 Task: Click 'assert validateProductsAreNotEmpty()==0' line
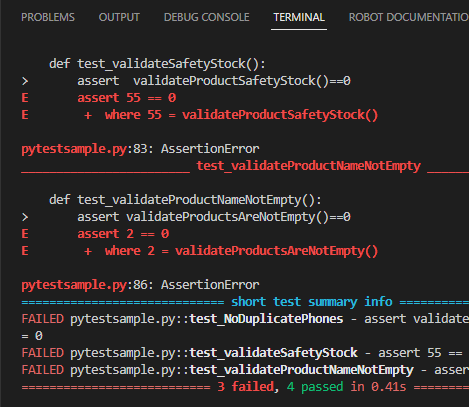click(214, 217)
